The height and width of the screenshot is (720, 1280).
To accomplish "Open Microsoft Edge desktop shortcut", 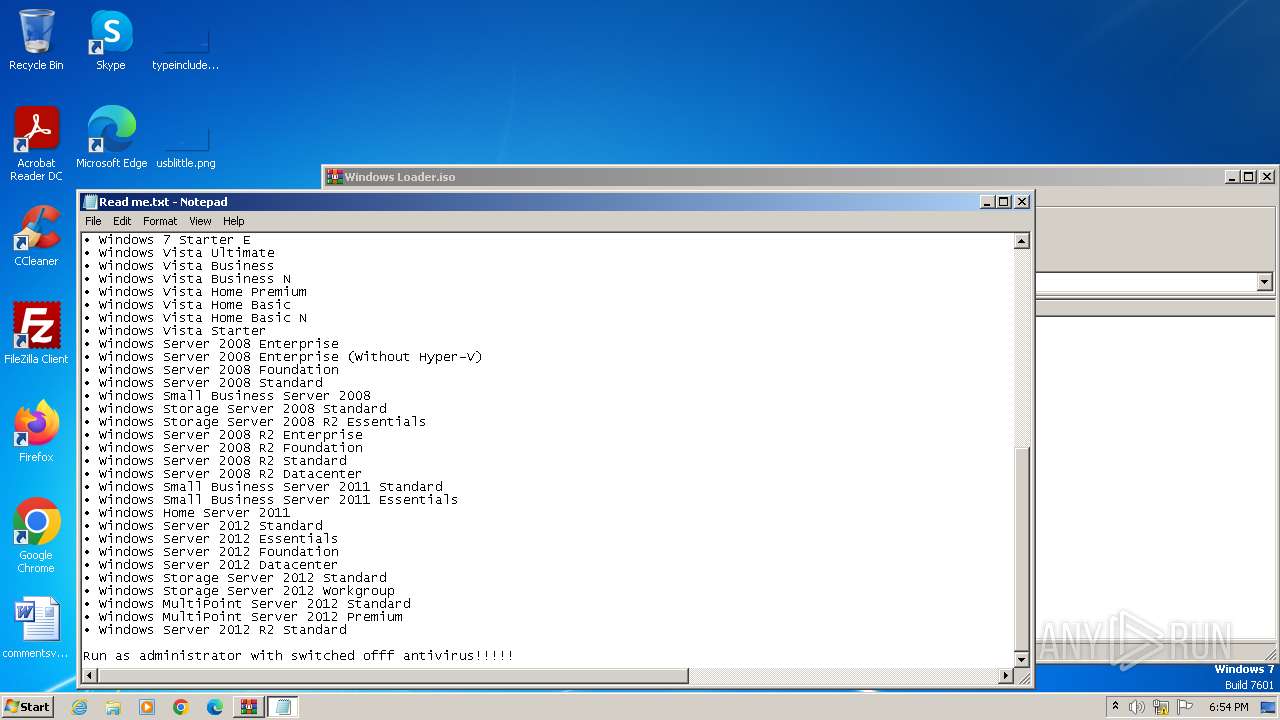I will (x=111, y=138).
